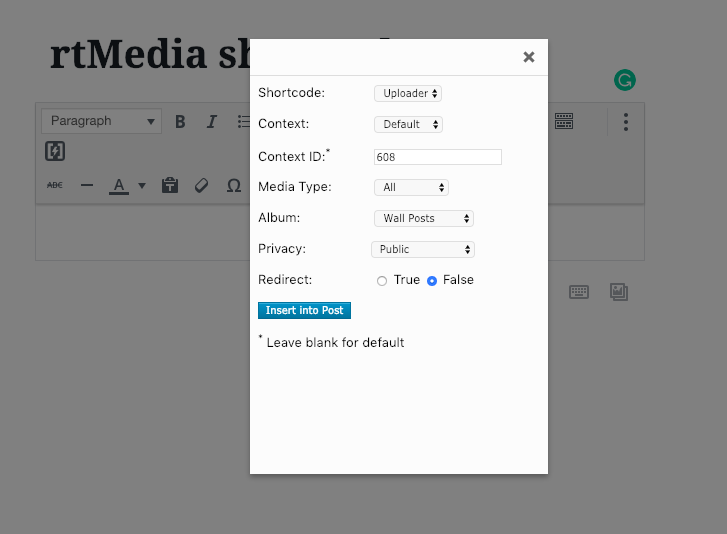727x534 pixels.
Task: Click the strikethrough ABC icon
Action: point(55,185)
